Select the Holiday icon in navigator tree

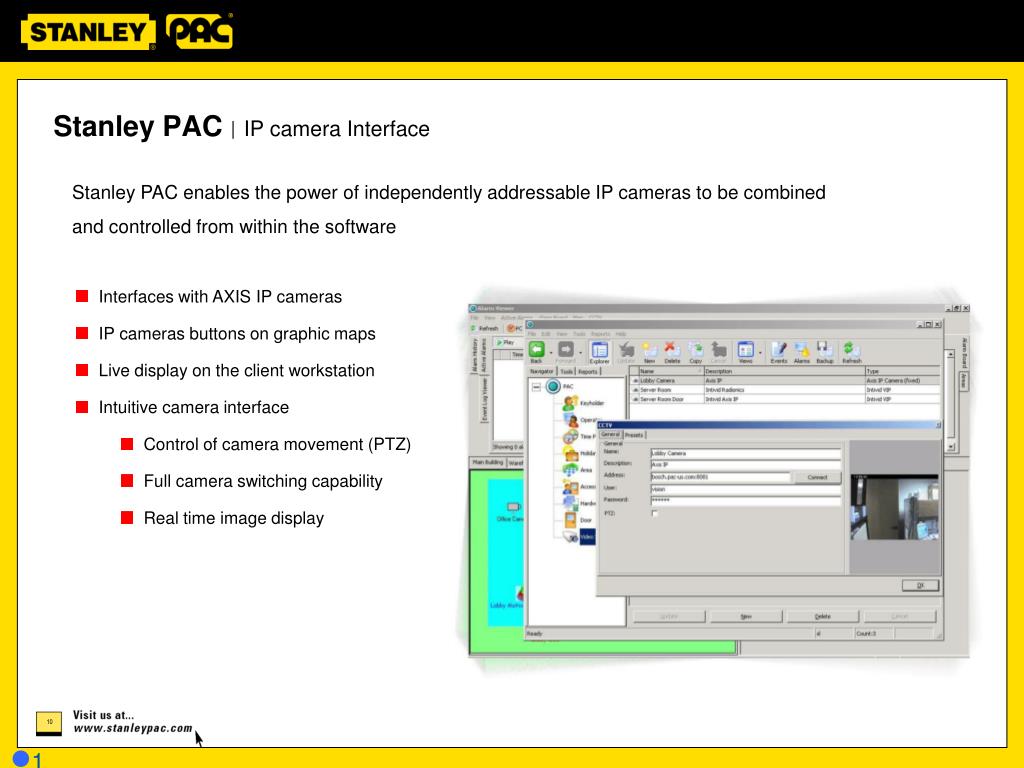tap(571, 453)
